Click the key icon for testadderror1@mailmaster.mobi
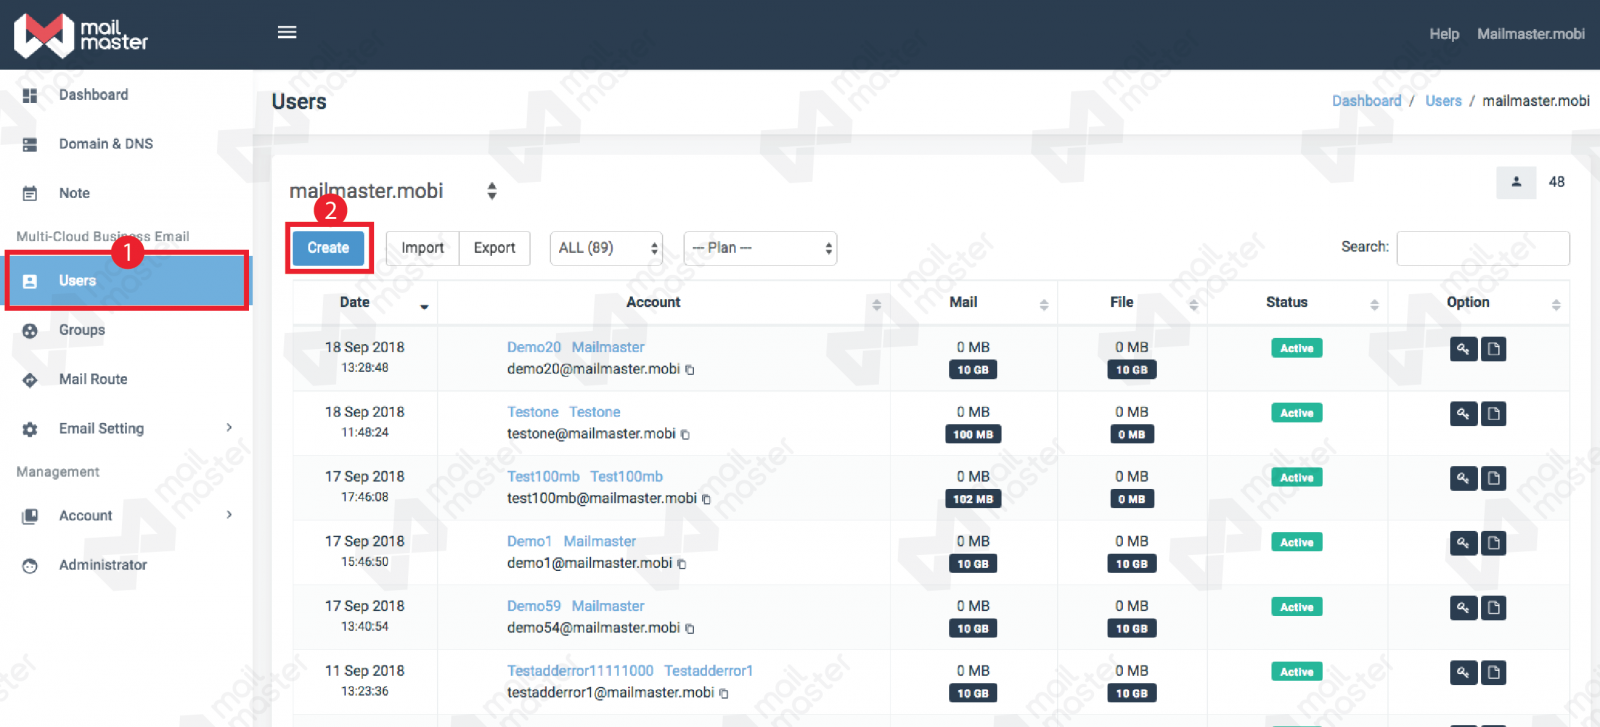Image resolution: width=1600 pixels, height=727 pixels. point(1463,673)
